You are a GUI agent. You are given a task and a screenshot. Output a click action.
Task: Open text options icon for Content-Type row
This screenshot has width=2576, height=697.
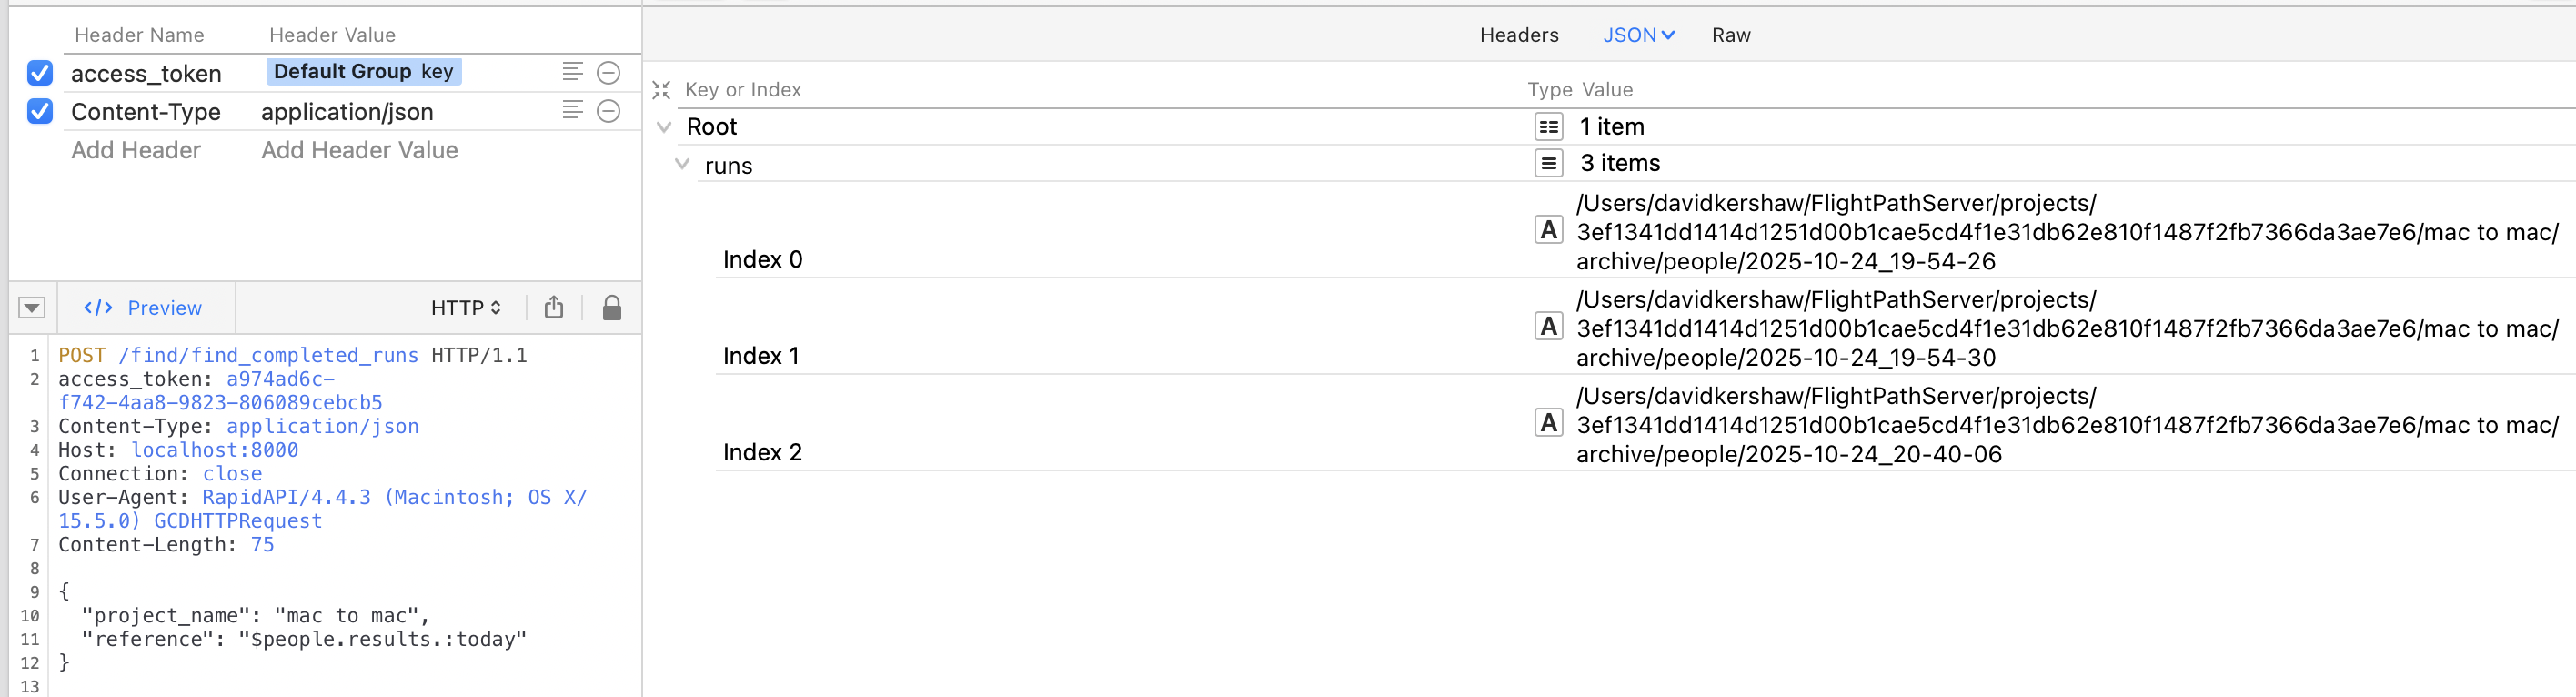[x=572, y=110]
